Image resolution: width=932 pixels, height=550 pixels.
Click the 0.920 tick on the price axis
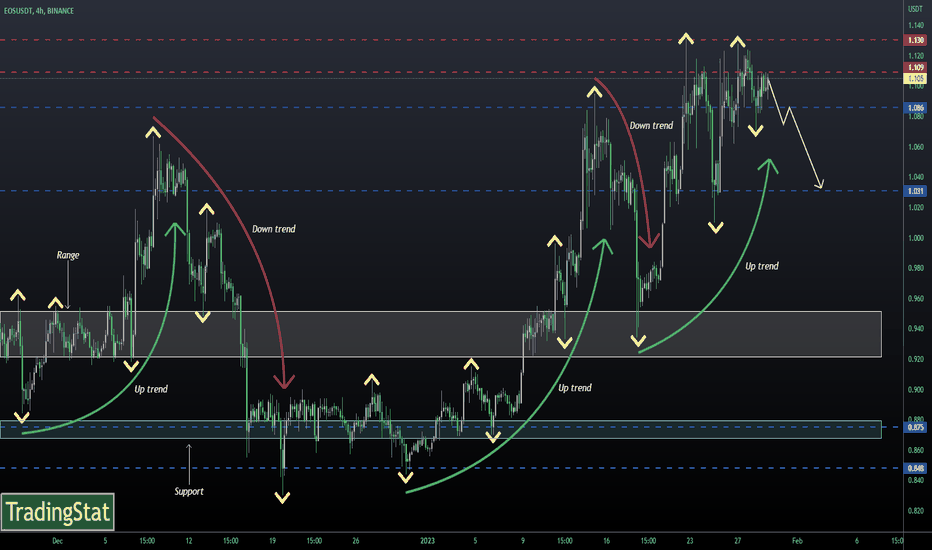(916, 359)
